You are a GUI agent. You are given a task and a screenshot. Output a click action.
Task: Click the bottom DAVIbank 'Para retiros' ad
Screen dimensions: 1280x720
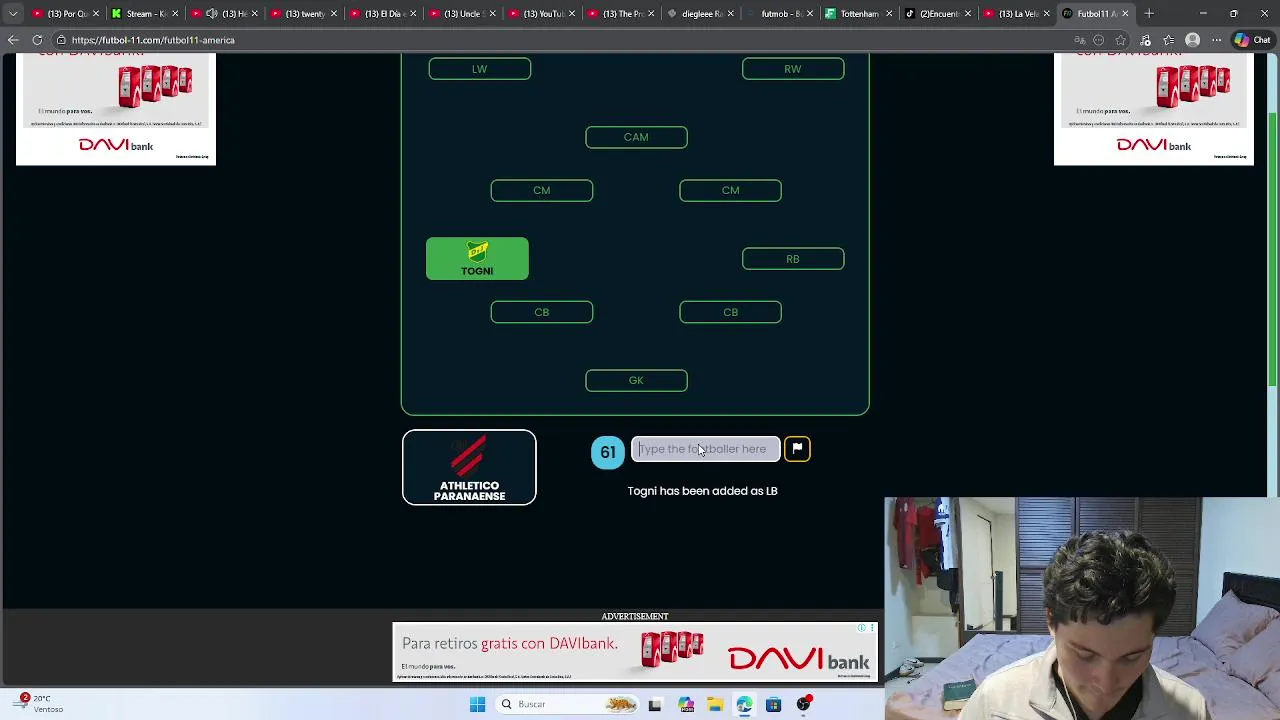[x=635, y=652]
